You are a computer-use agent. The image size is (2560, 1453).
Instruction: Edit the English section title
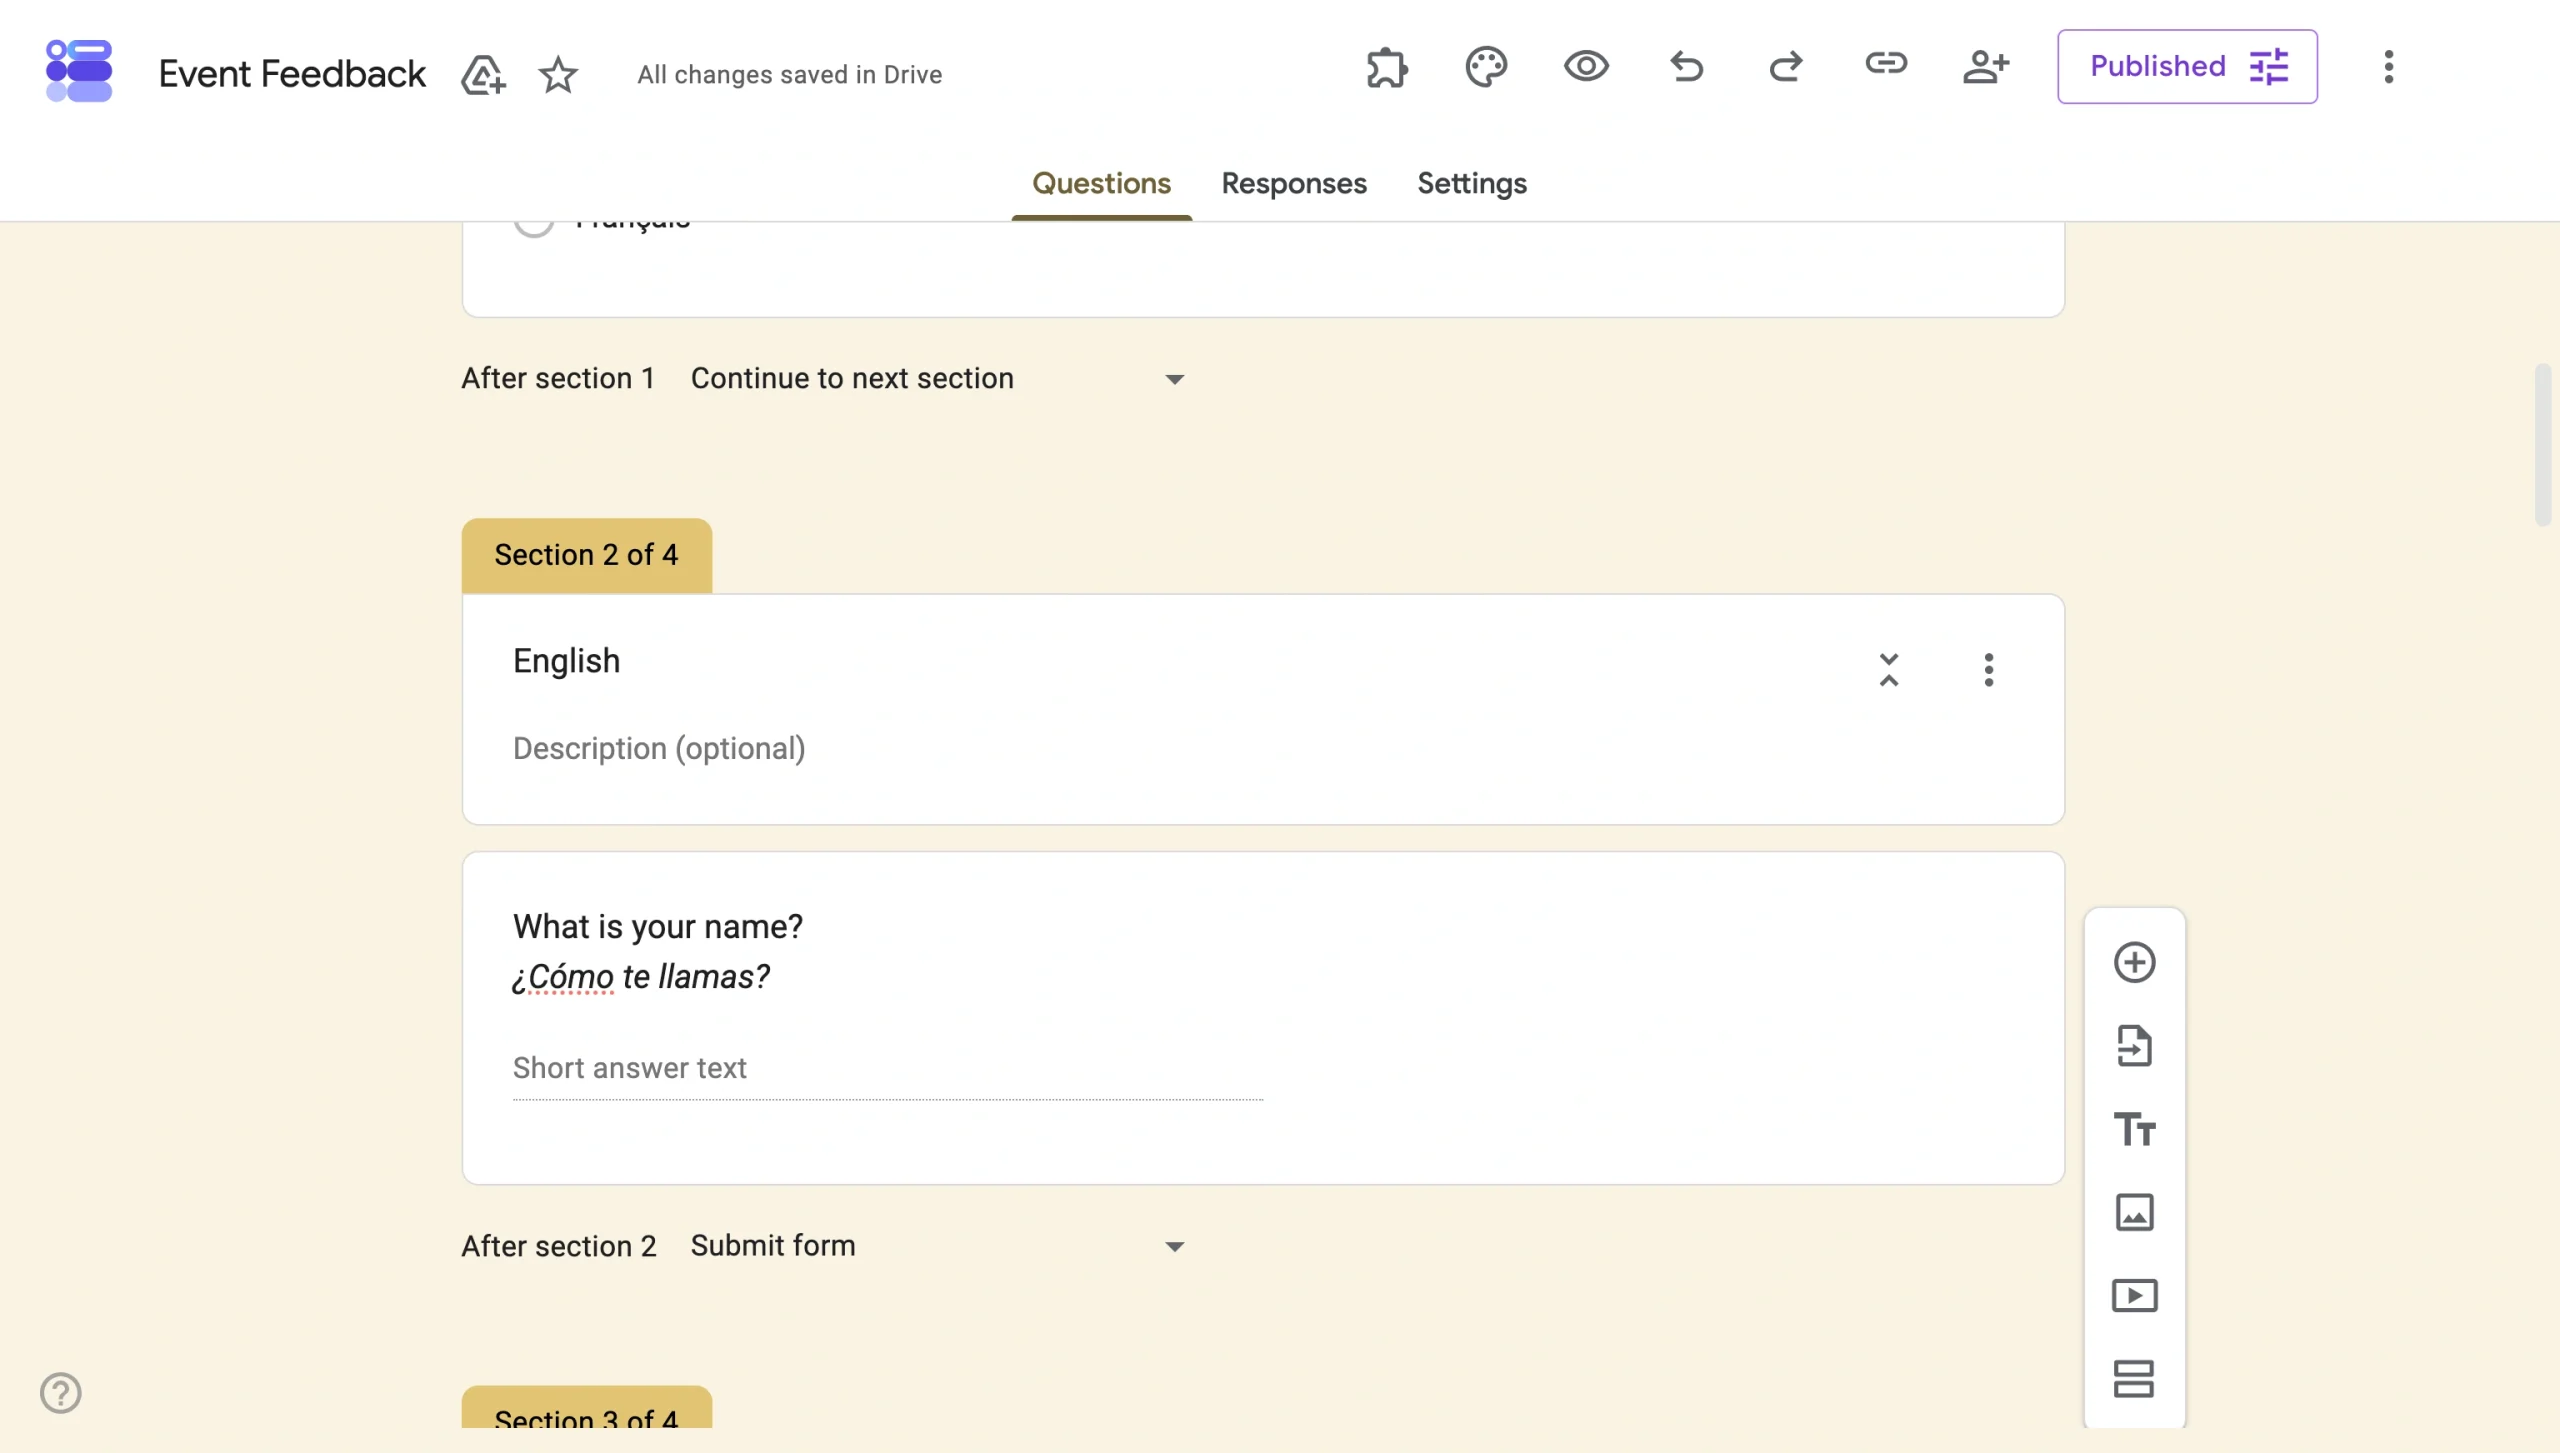tap(567, 661)
